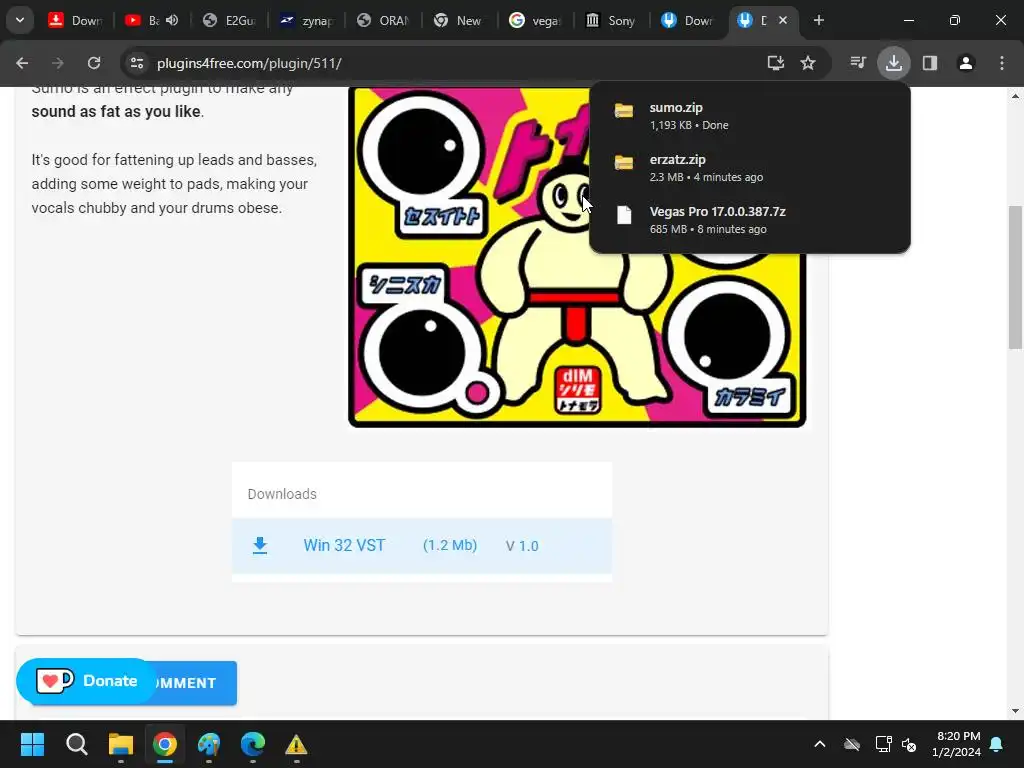Click the Chrome taskbar icon
Viewport: 1024px width, 768px height.
click(165, 744)
